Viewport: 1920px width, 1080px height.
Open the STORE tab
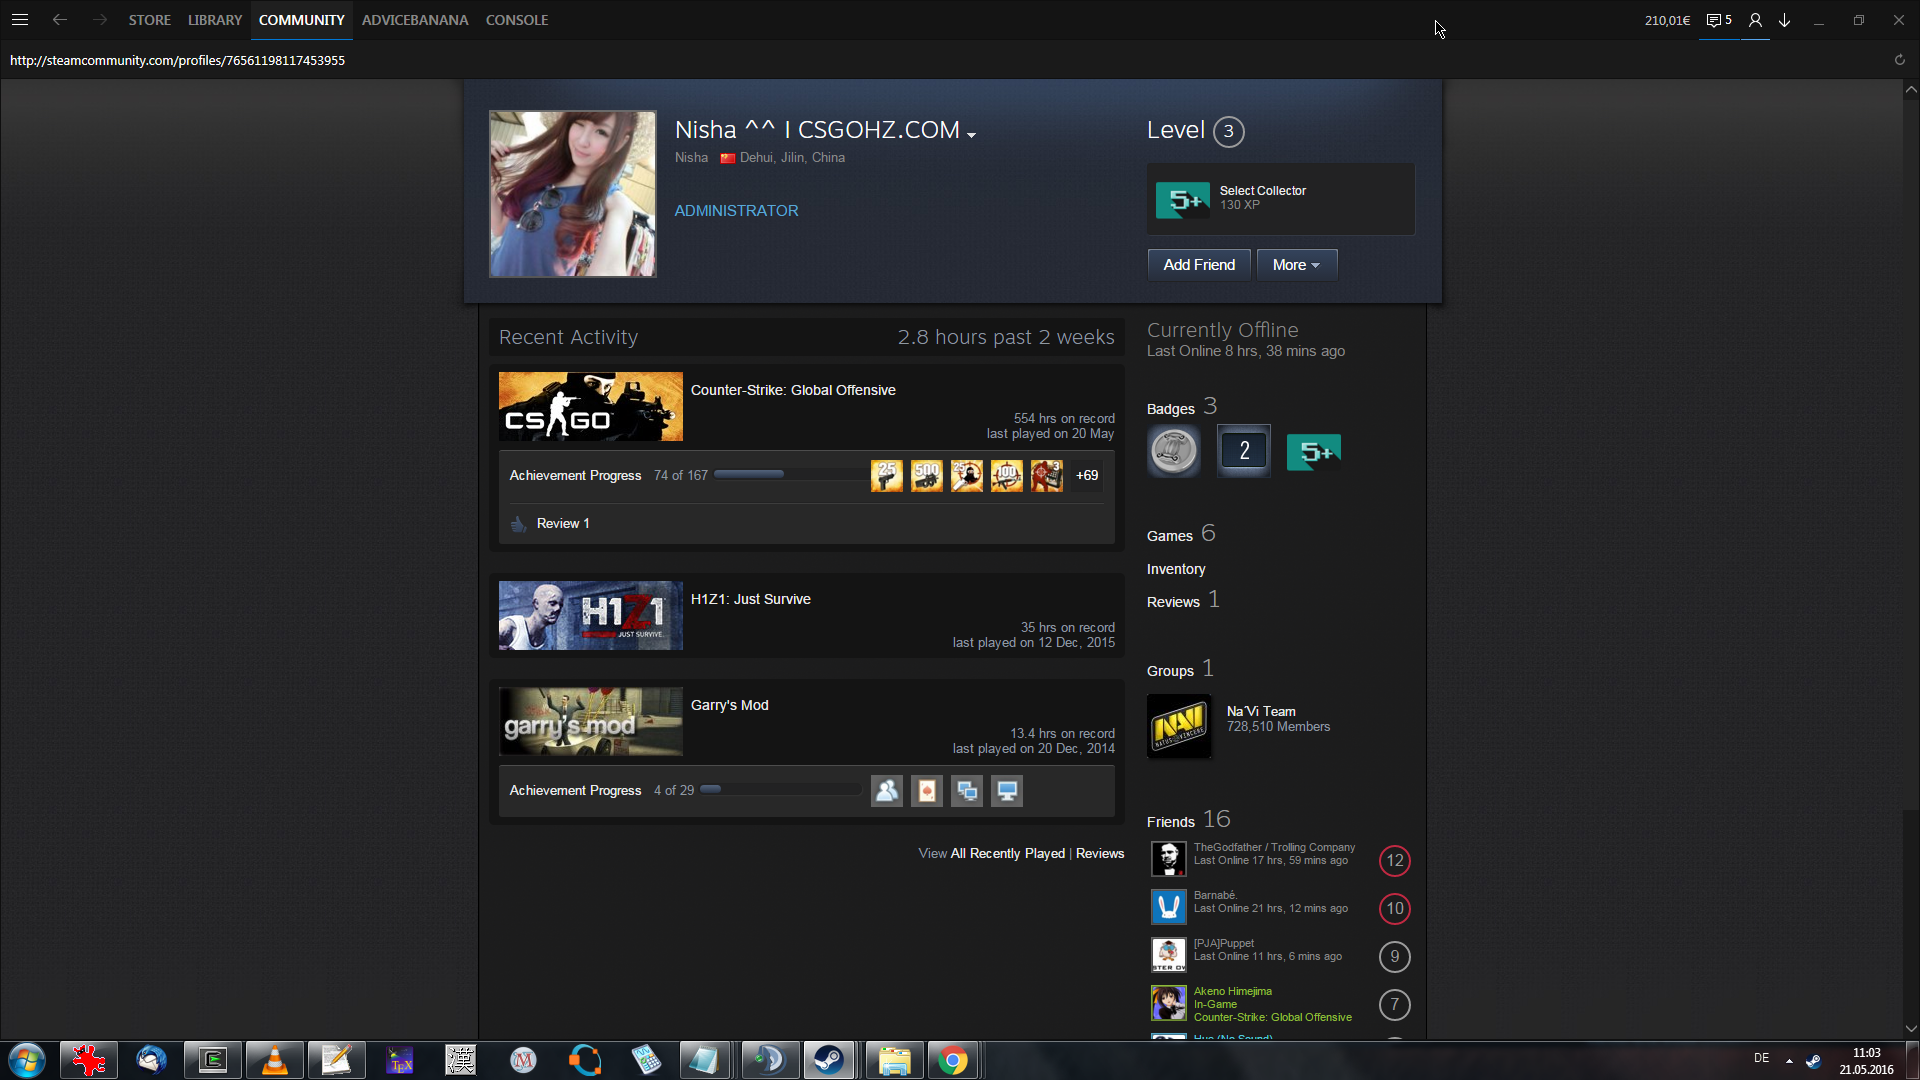click(149, 20)
